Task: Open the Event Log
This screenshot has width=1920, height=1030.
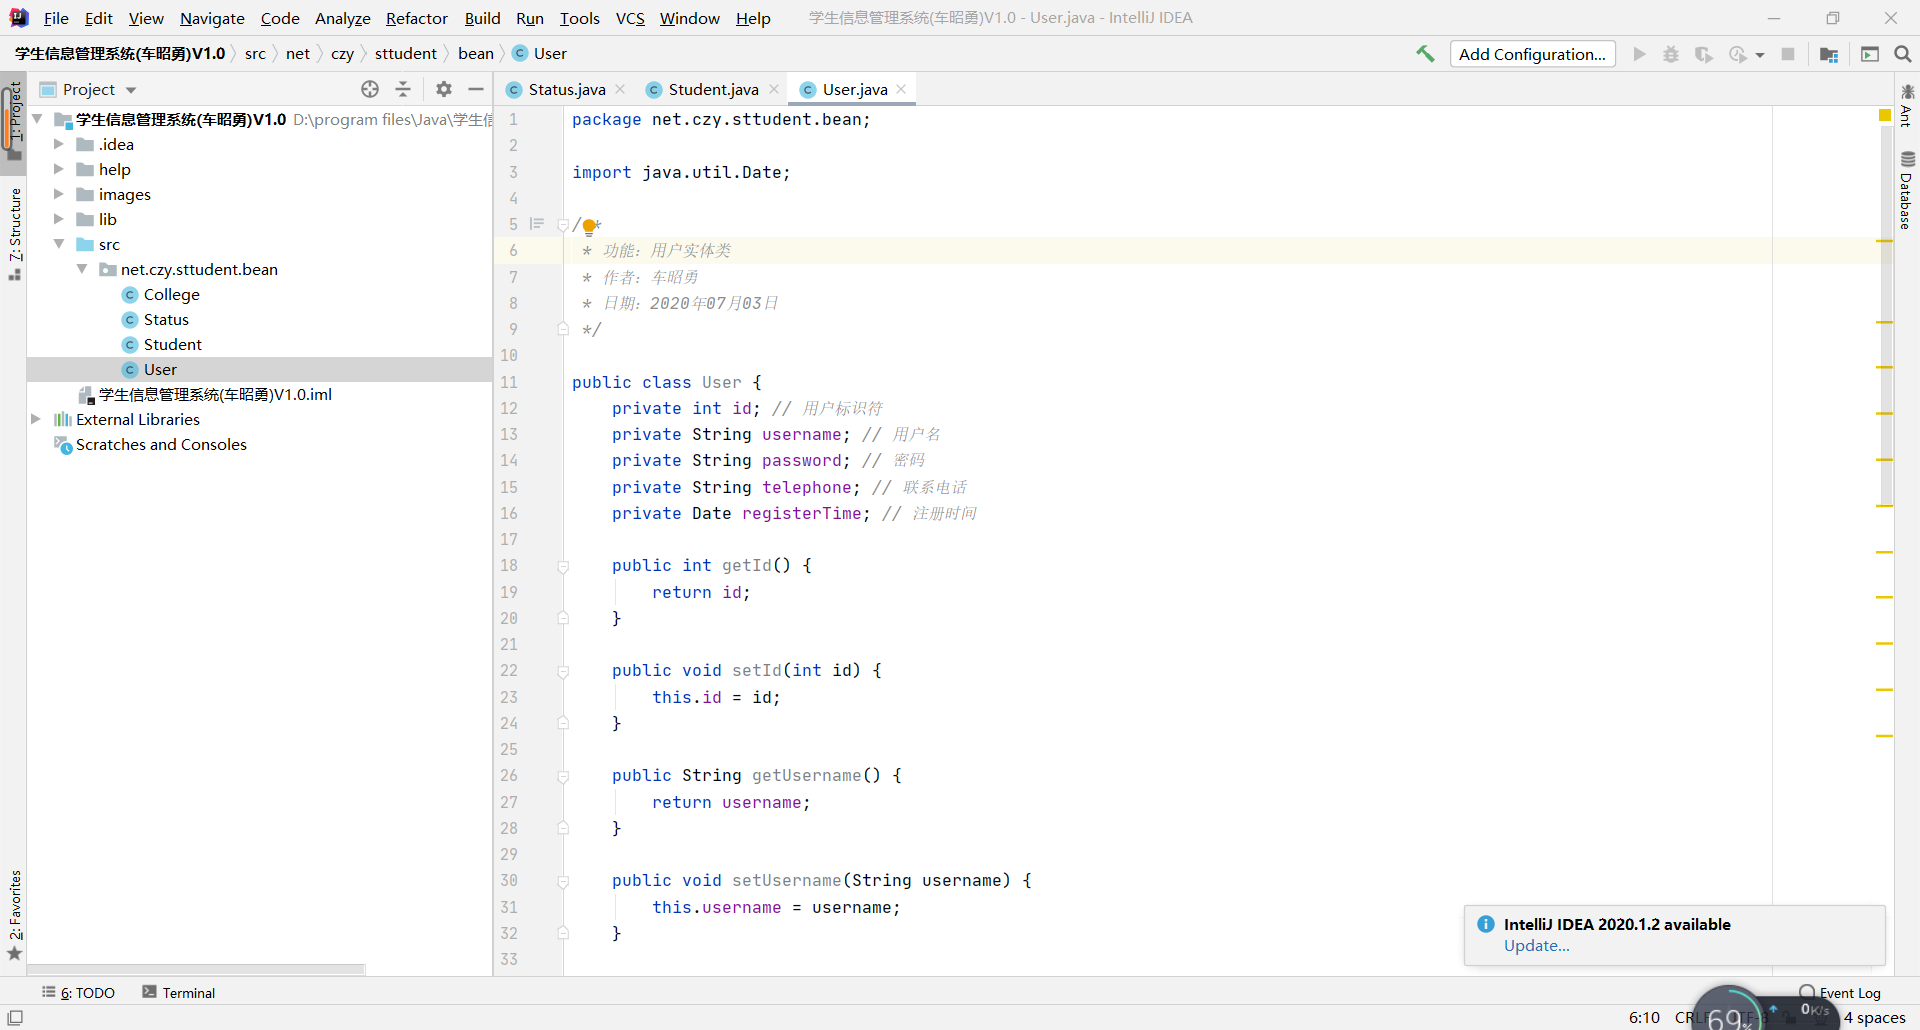Action: tap(1840, 993)
